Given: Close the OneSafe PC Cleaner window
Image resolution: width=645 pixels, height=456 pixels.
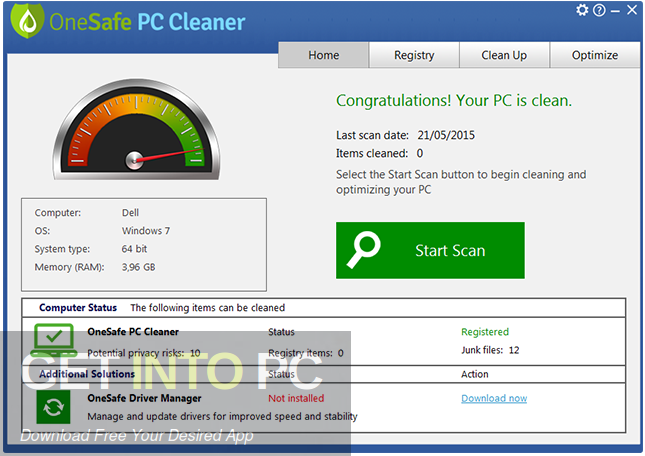Looking at the screenshot, I should coord(632,10).
